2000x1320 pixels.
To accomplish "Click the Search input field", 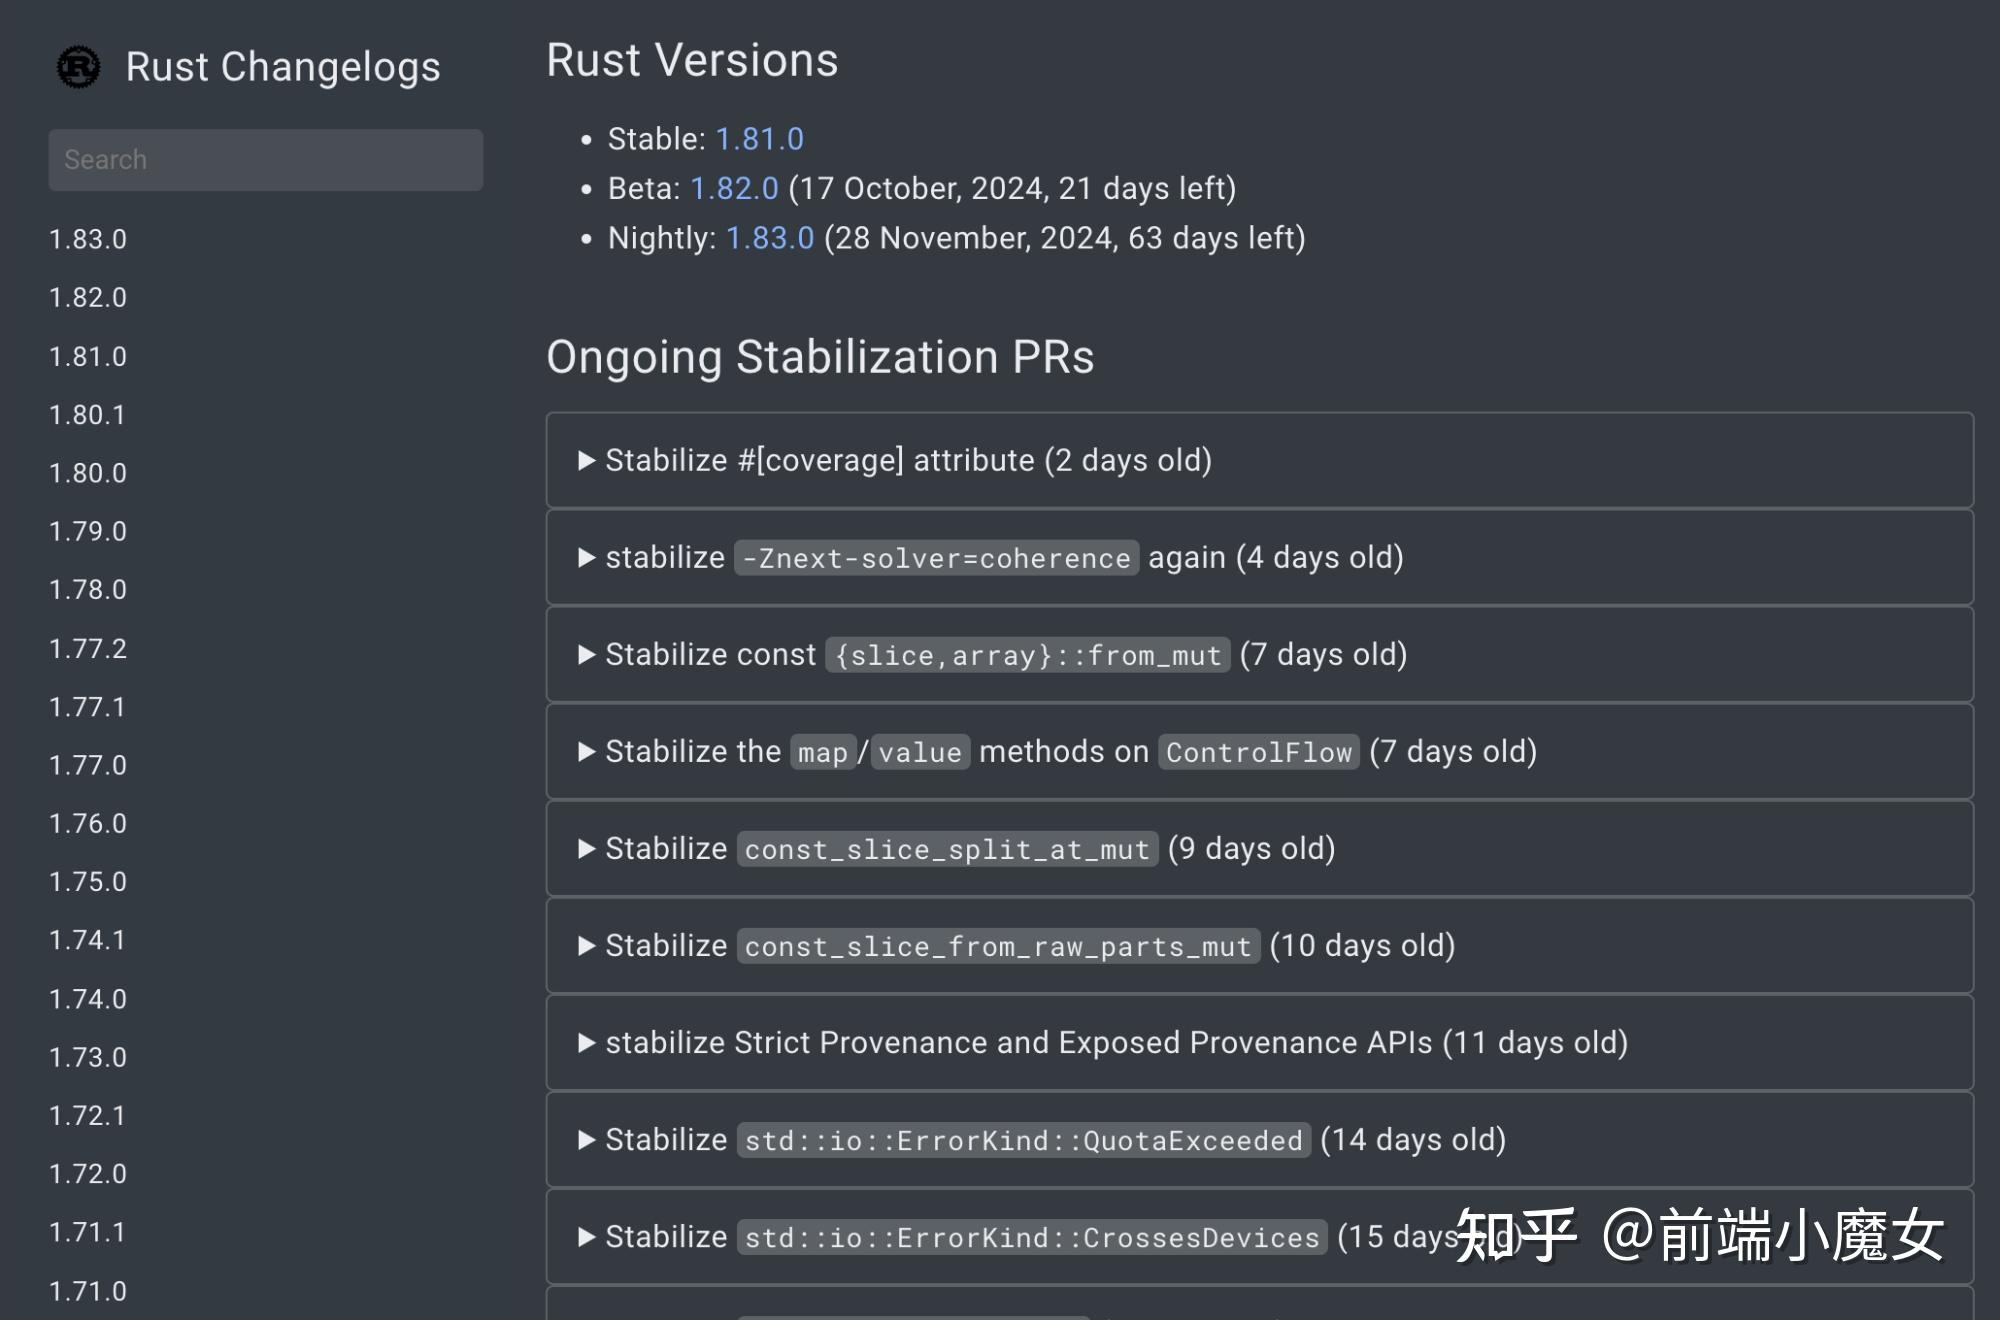I will click(x=265, y=159).
